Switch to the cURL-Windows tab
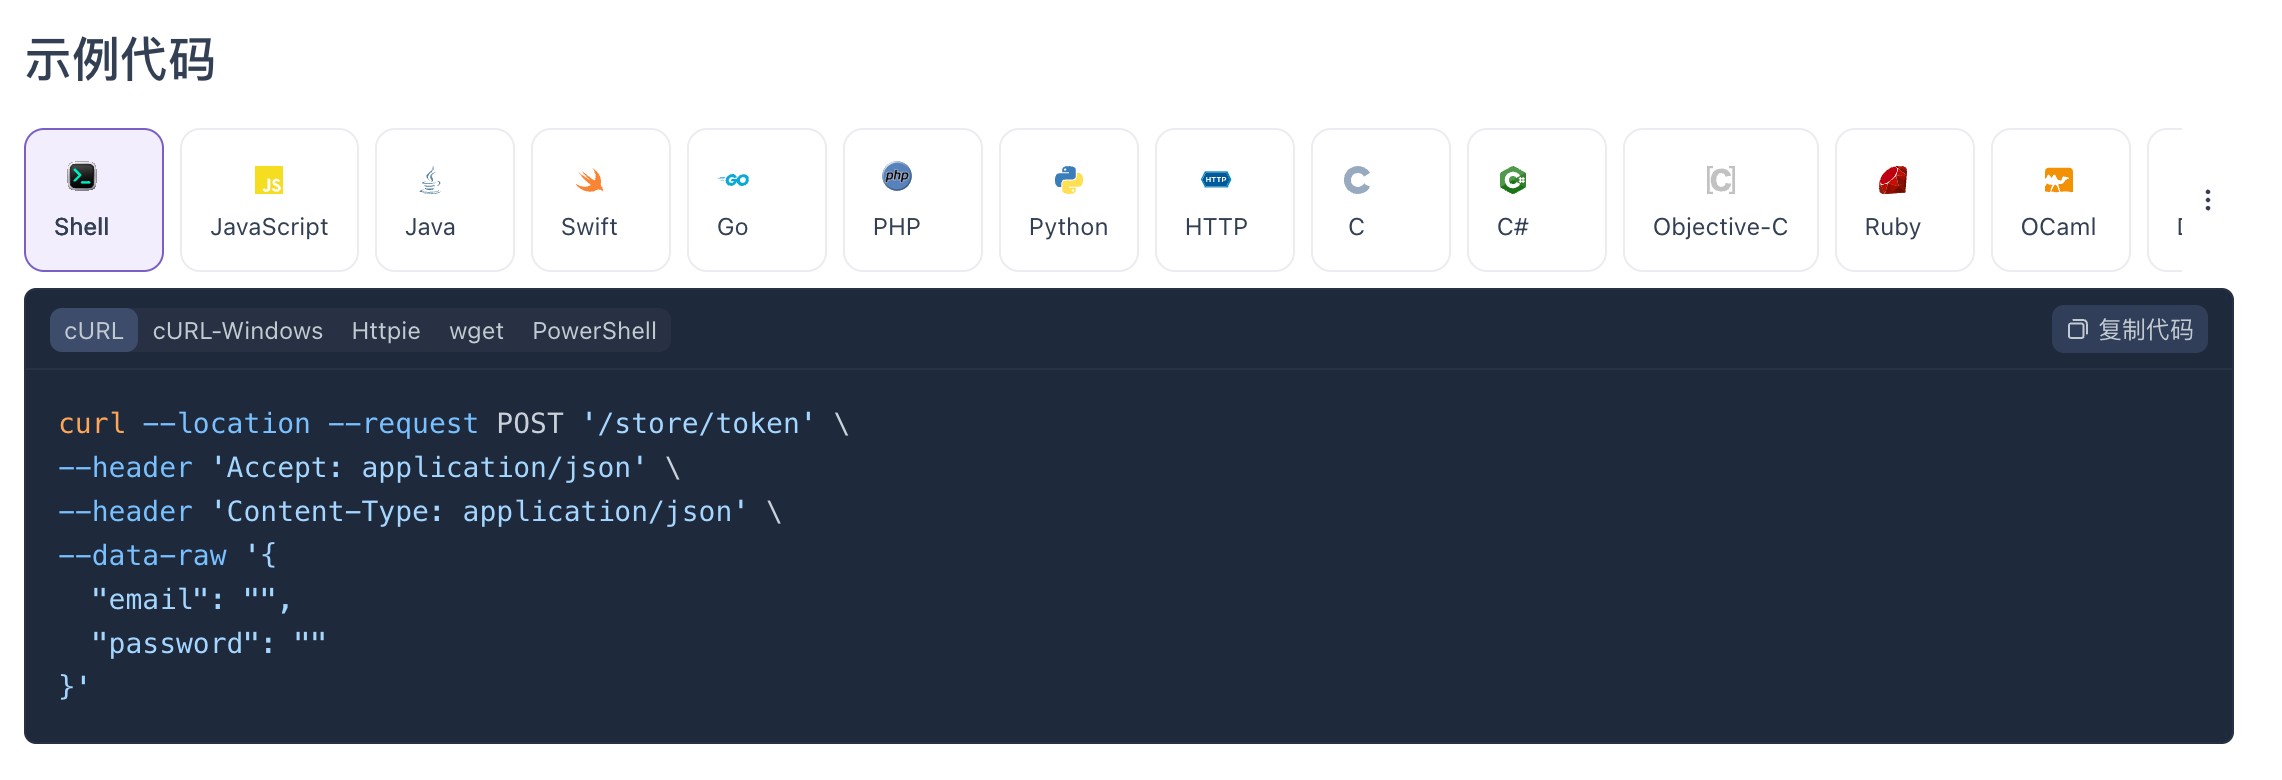This screenshot has width=2282, height=780. 238,331
